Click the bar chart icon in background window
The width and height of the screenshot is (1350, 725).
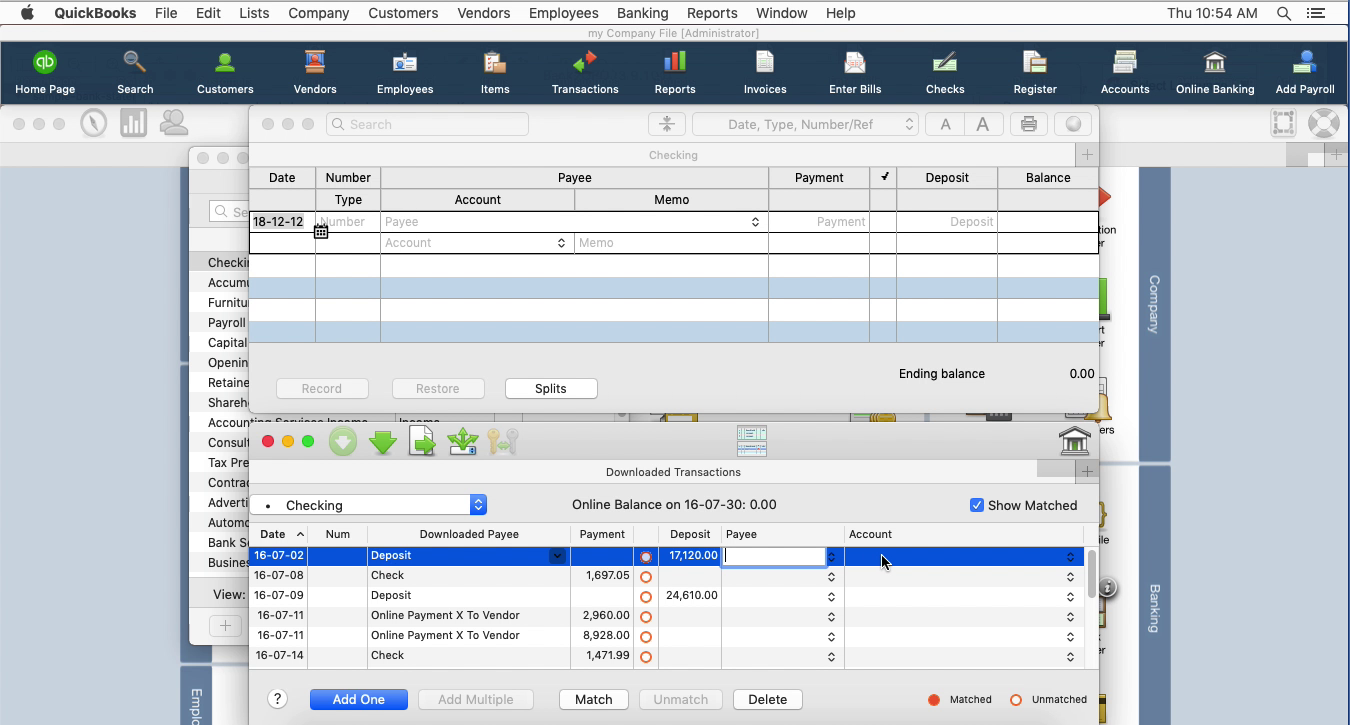point(133,123)
